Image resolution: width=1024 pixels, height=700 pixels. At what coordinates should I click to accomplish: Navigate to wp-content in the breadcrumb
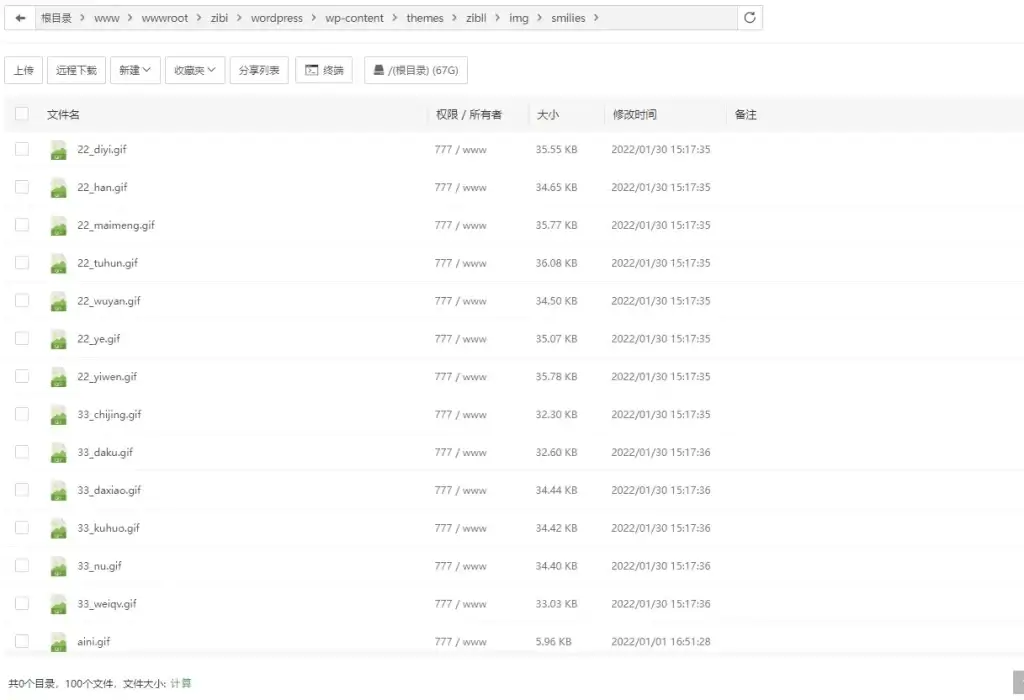pos(354,18)
